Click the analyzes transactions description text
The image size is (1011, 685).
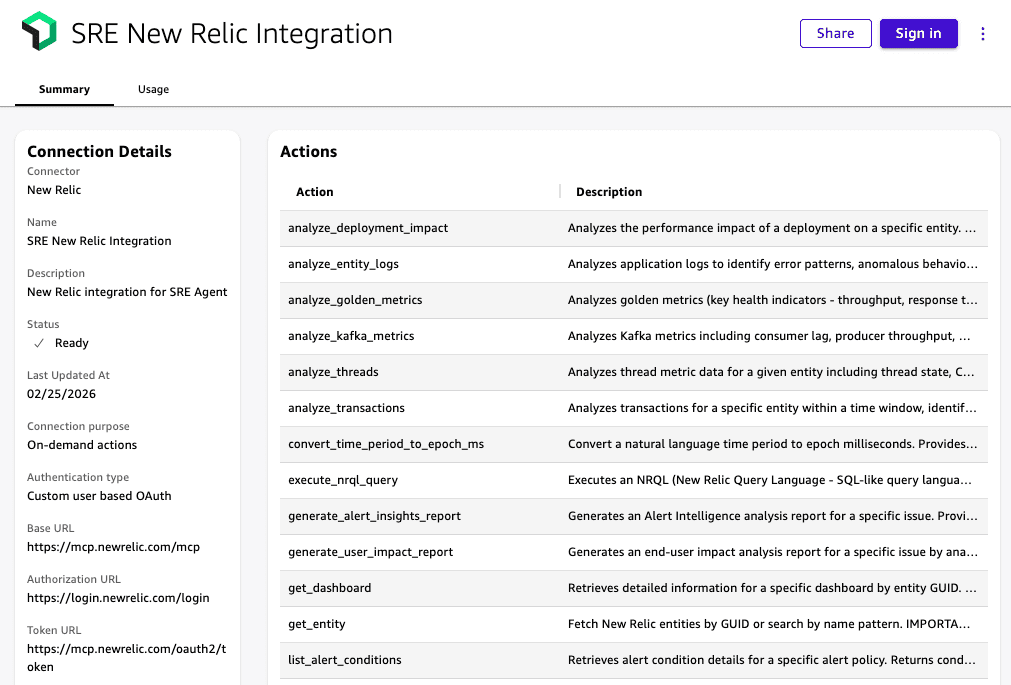[x=772, y=408]
